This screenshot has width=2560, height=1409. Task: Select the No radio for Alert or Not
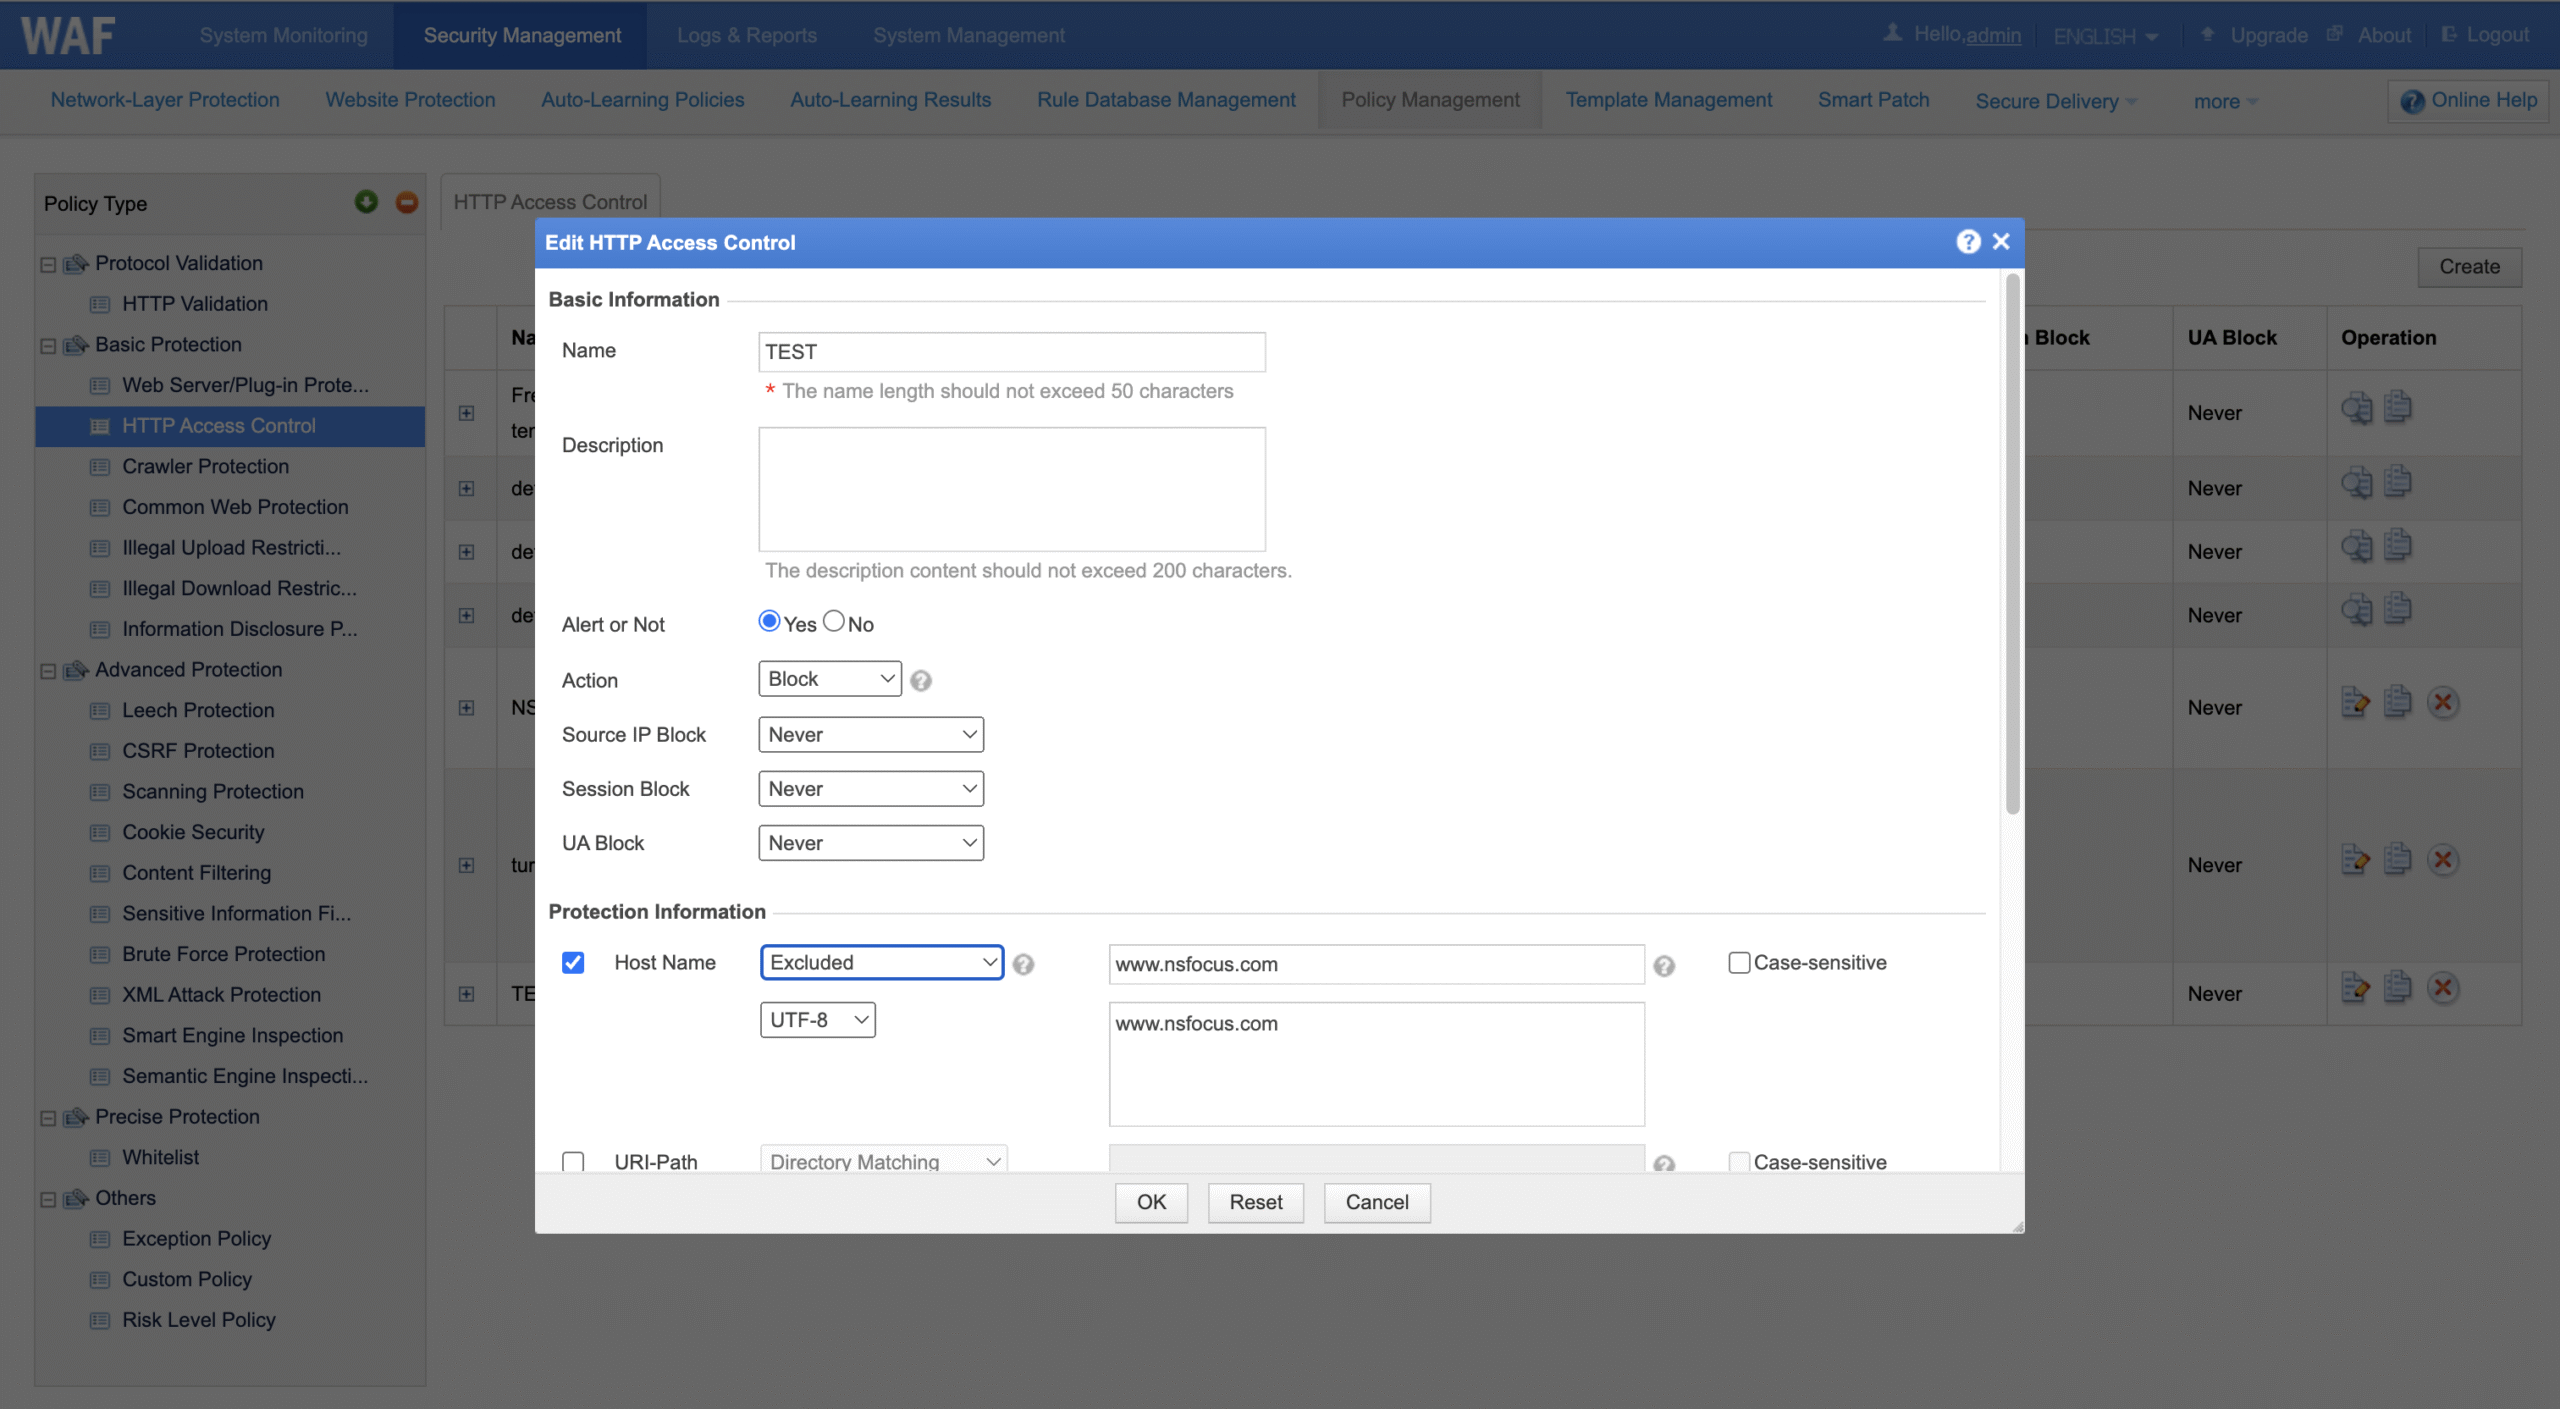point(834,622)
